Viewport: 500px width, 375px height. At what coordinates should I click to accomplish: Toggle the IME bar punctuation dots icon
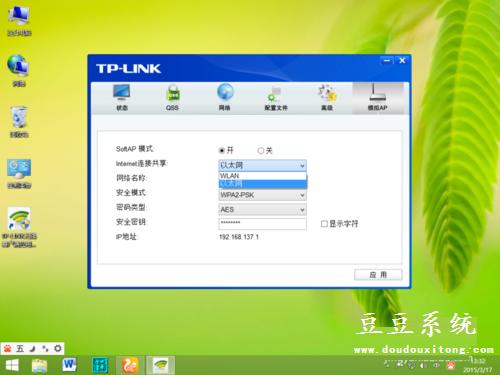pos(45,349)
